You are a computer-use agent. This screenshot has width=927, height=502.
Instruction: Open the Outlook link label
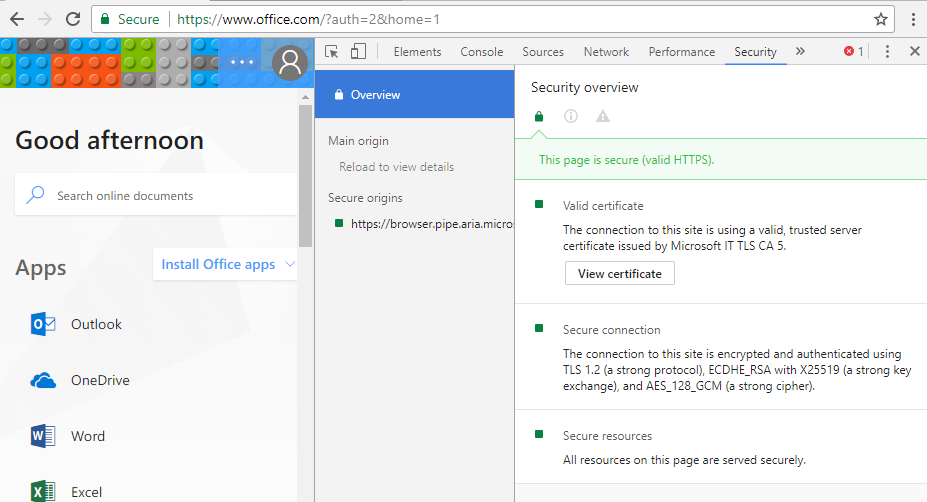[x=96, y=324]
